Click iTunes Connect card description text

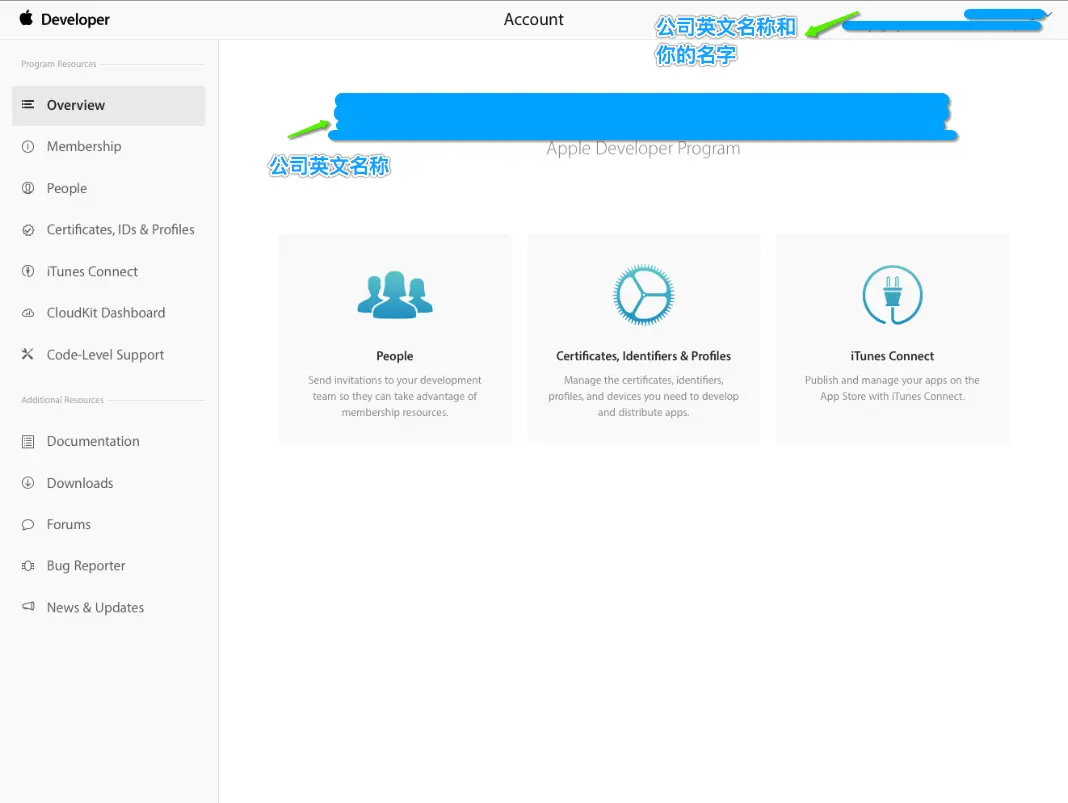pyautogui.click(x=892, y=388)
